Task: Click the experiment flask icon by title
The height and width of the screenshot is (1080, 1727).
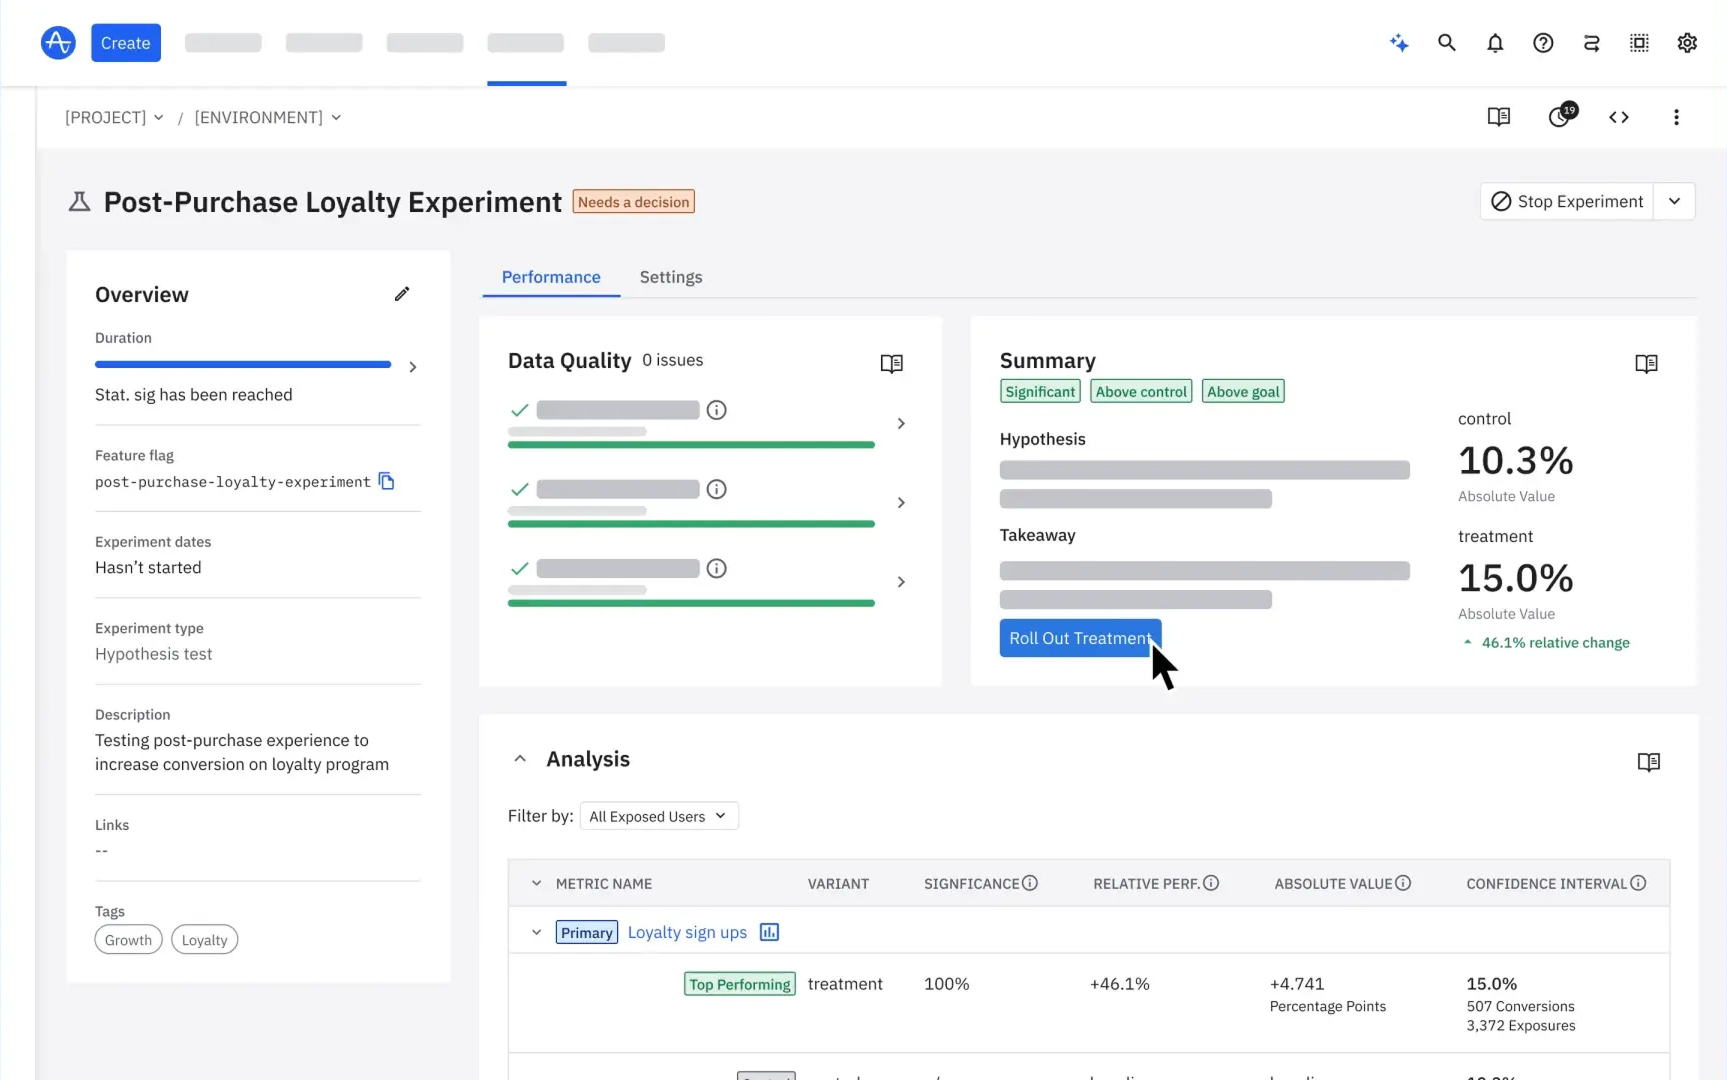Action: click(x=79, y=202)
